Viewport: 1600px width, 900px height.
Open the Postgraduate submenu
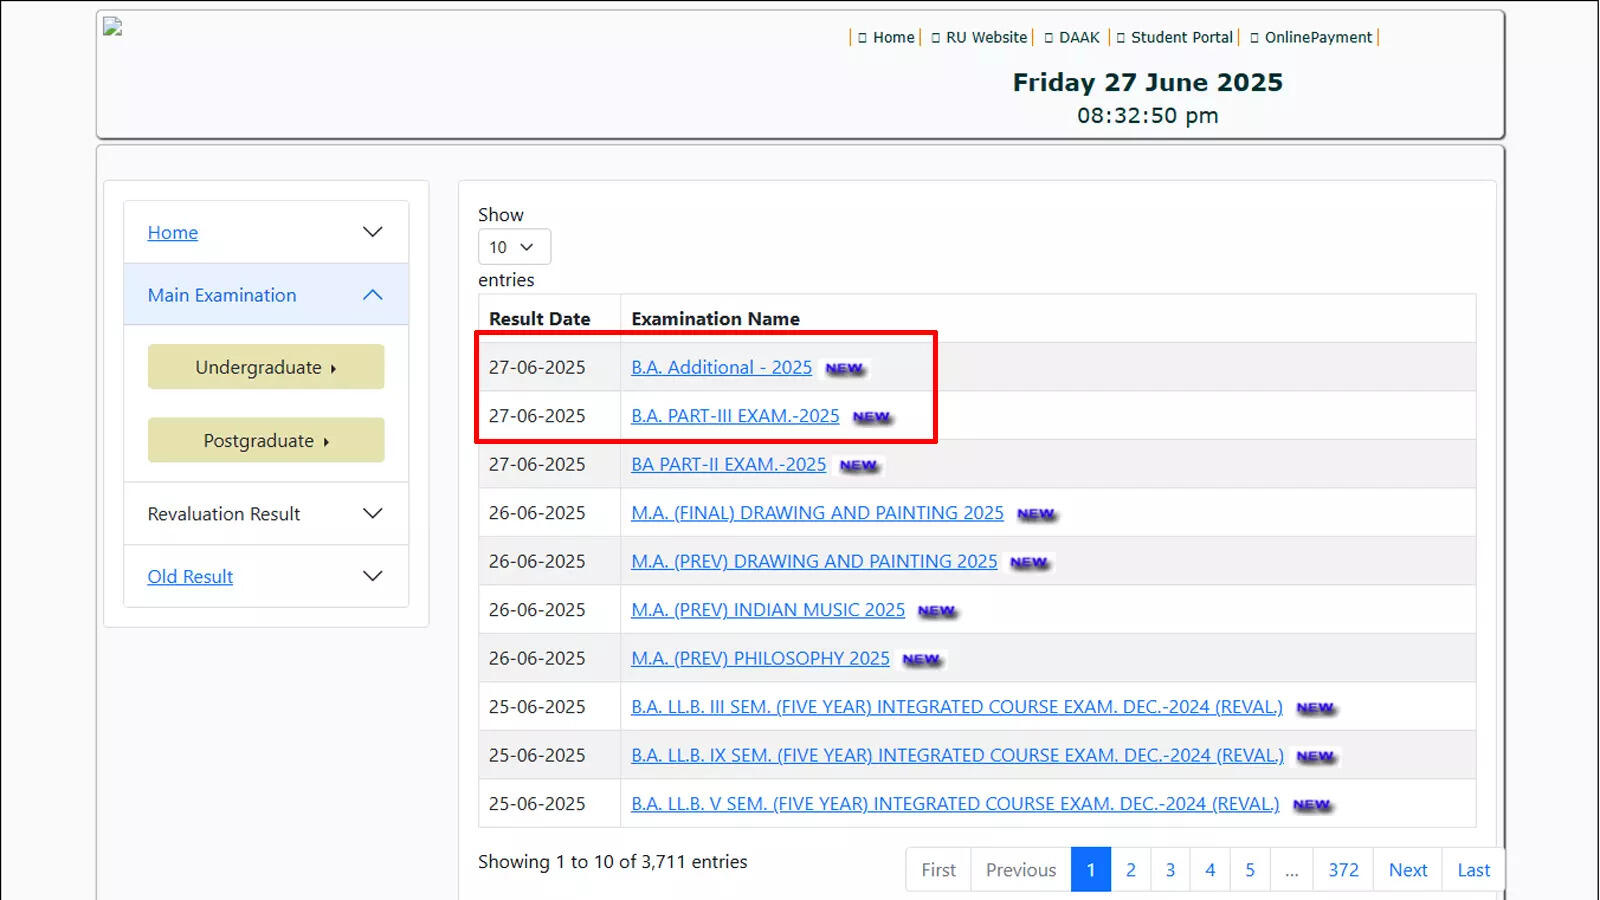(266, 440)
